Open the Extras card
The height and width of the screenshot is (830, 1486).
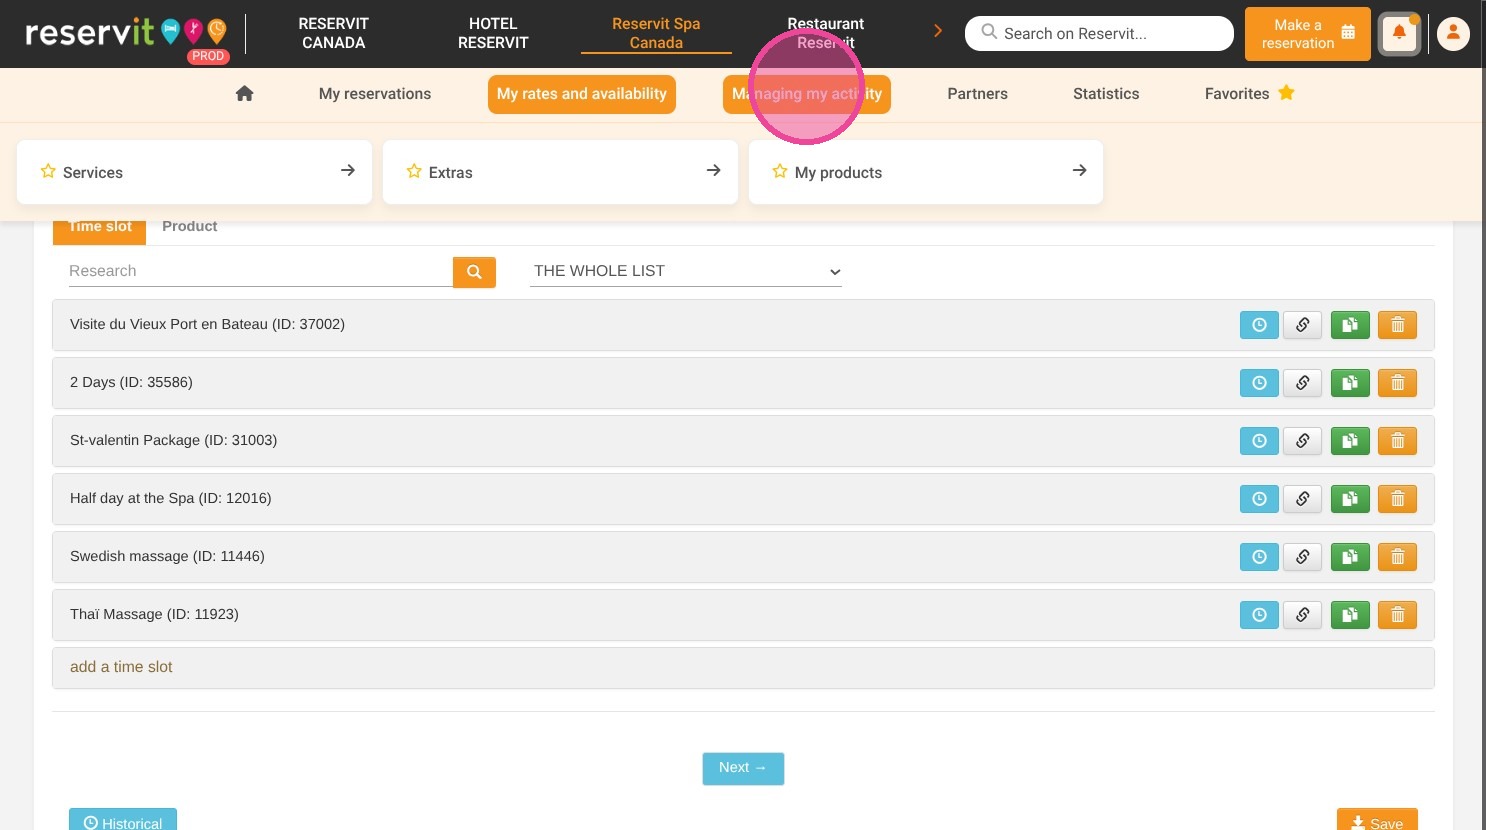click(560, 172)
